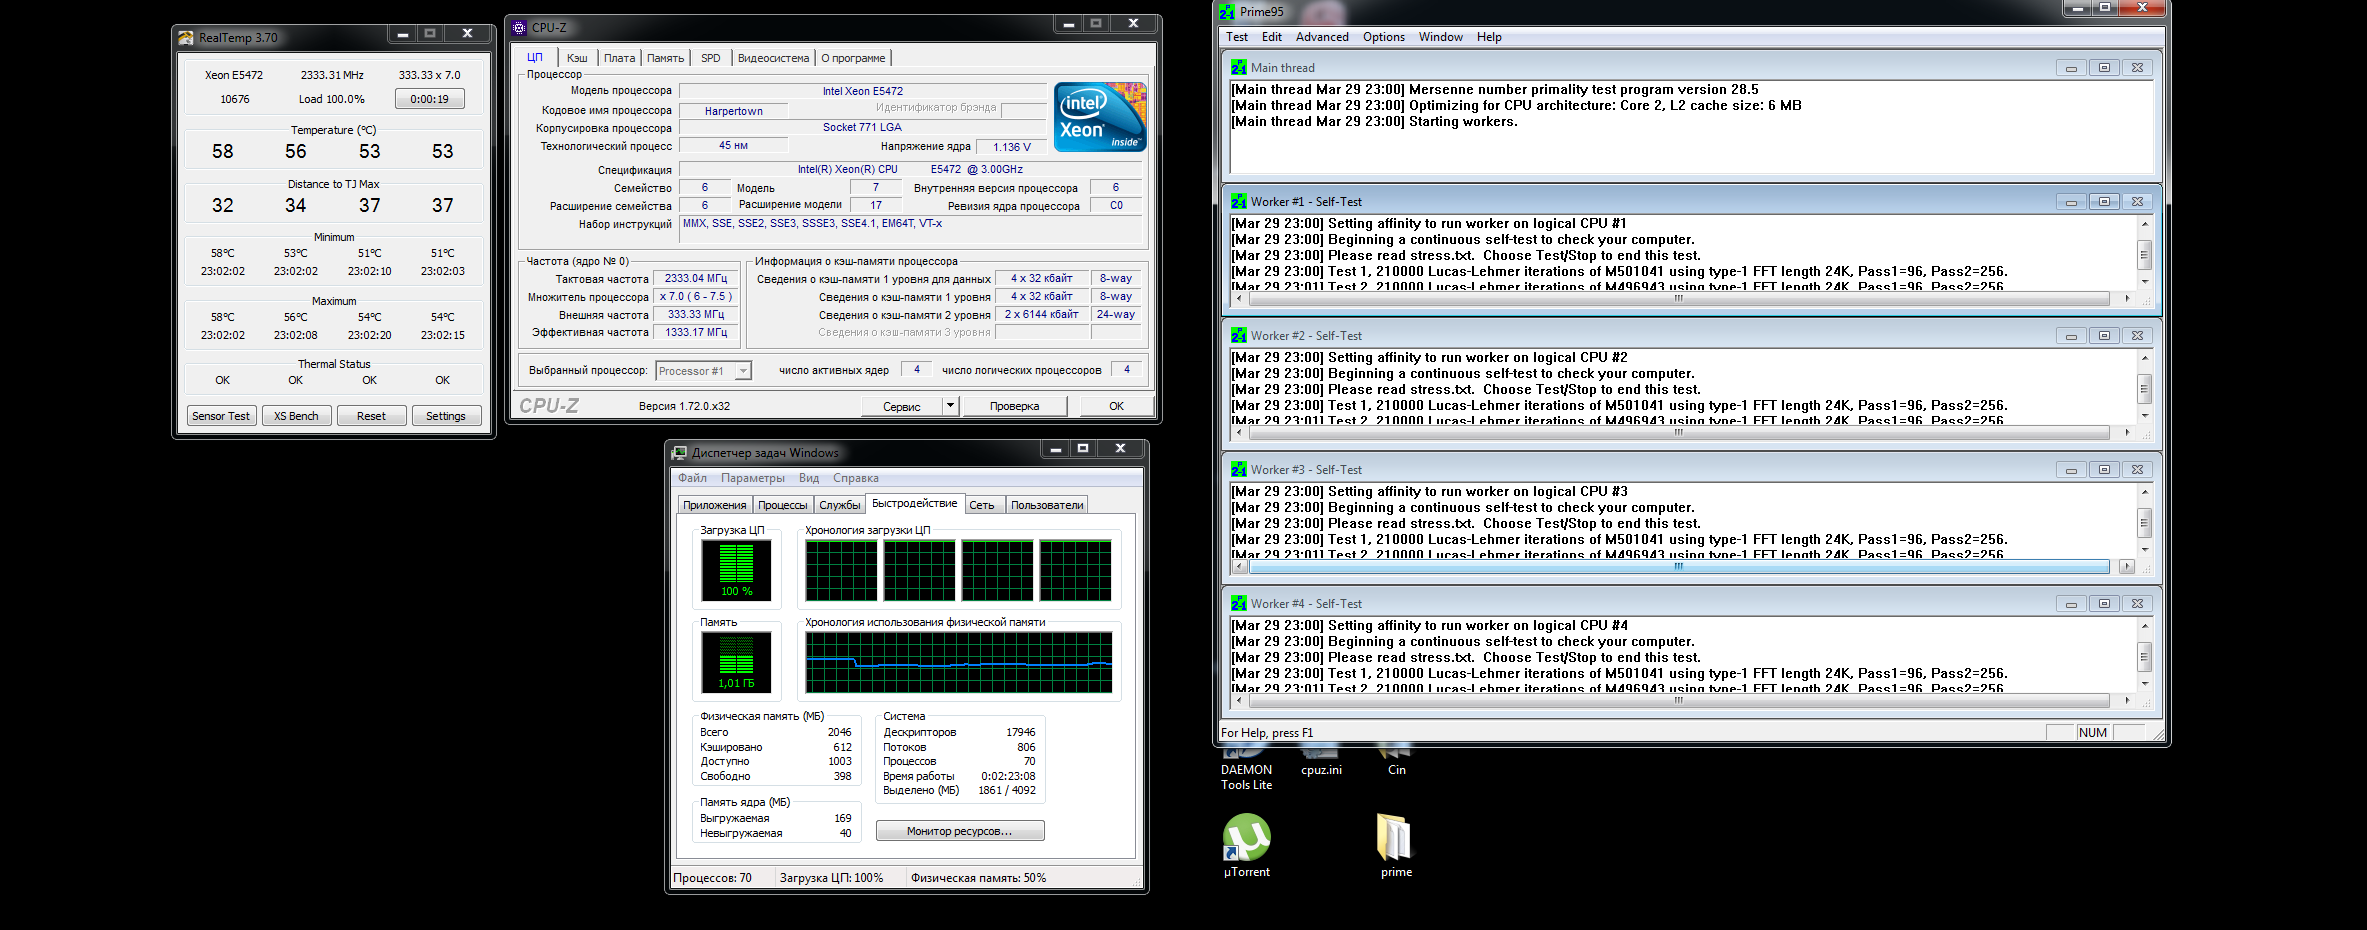Click the Task Manager title bar icon

679,453
